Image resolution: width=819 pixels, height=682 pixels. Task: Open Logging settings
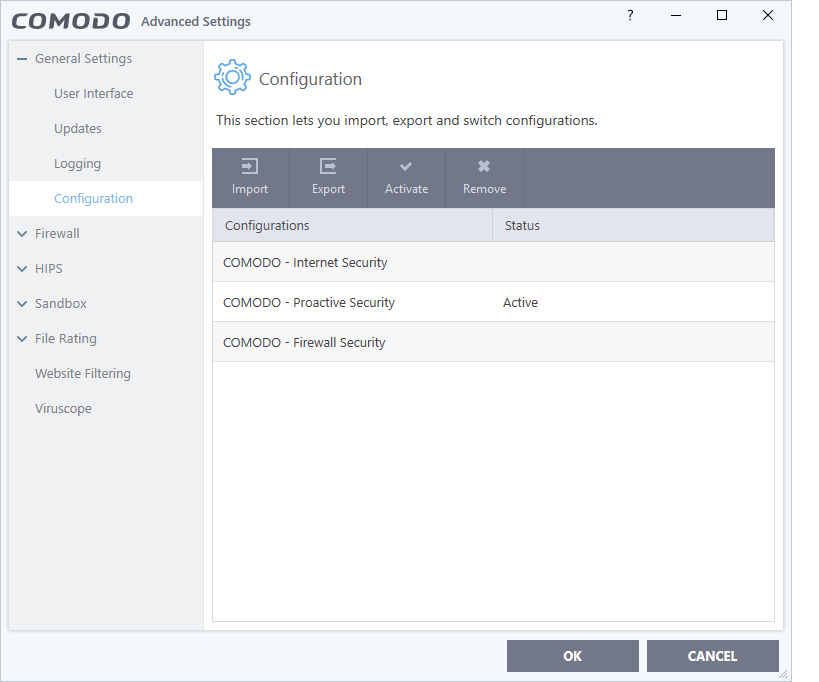click(x=77, y=163)
